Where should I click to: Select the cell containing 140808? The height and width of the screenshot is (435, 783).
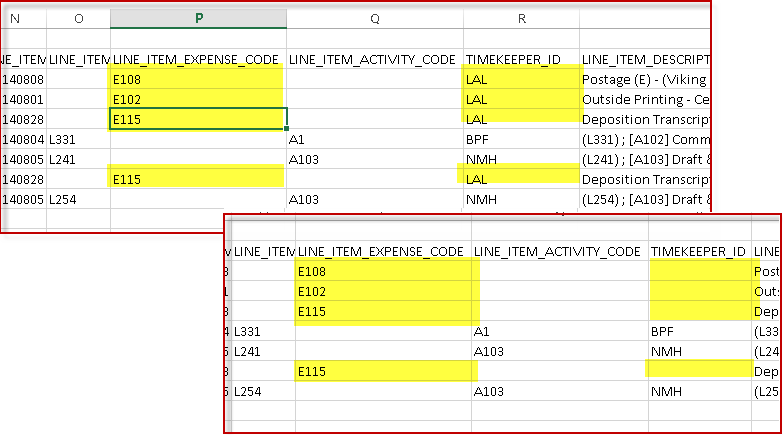click(x=23, y=79)
